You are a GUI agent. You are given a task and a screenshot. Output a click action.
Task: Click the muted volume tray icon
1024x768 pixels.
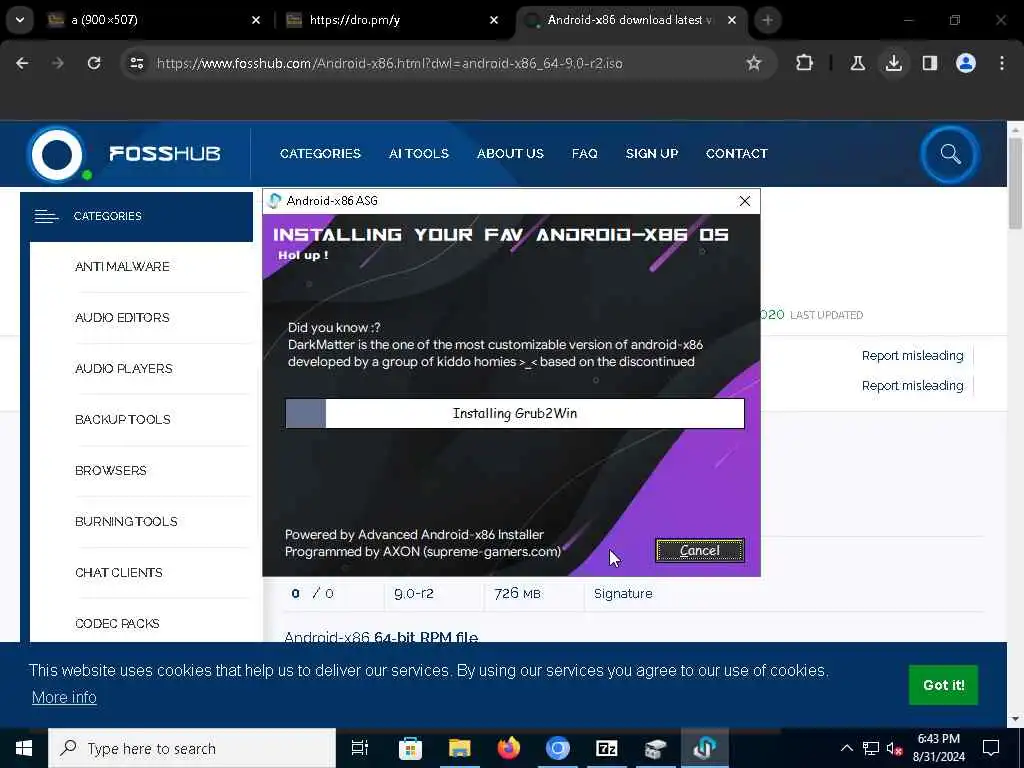pyautogui.click(x=894, y=748)
